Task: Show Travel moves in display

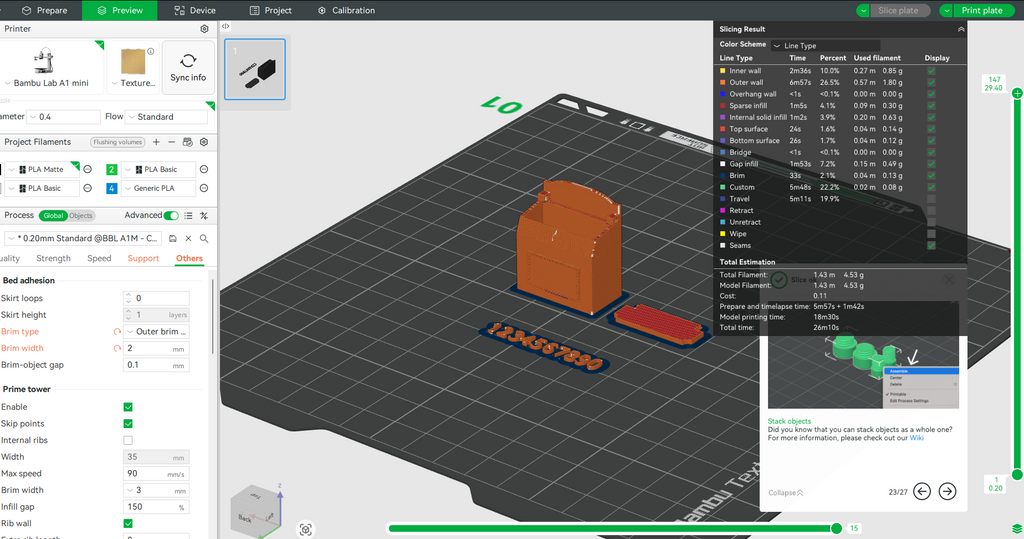Action: 931,199
